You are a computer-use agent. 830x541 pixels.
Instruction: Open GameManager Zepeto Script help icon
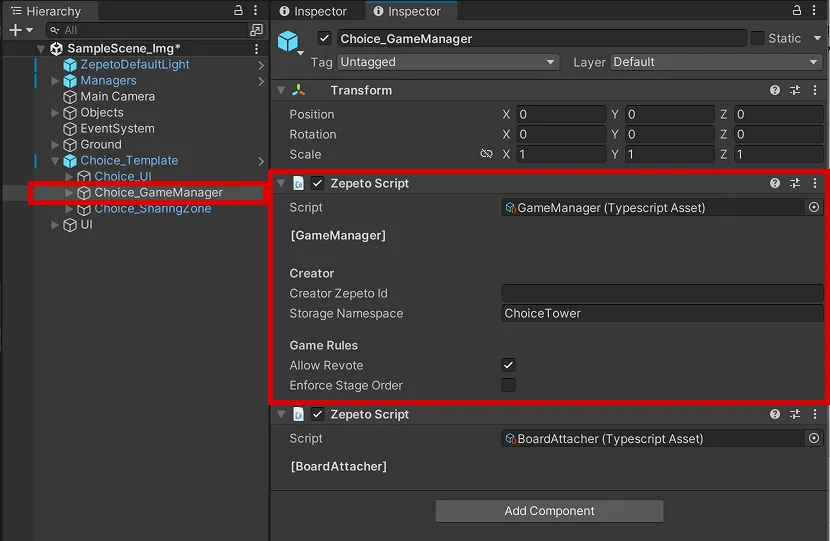[x=775, y=183]
